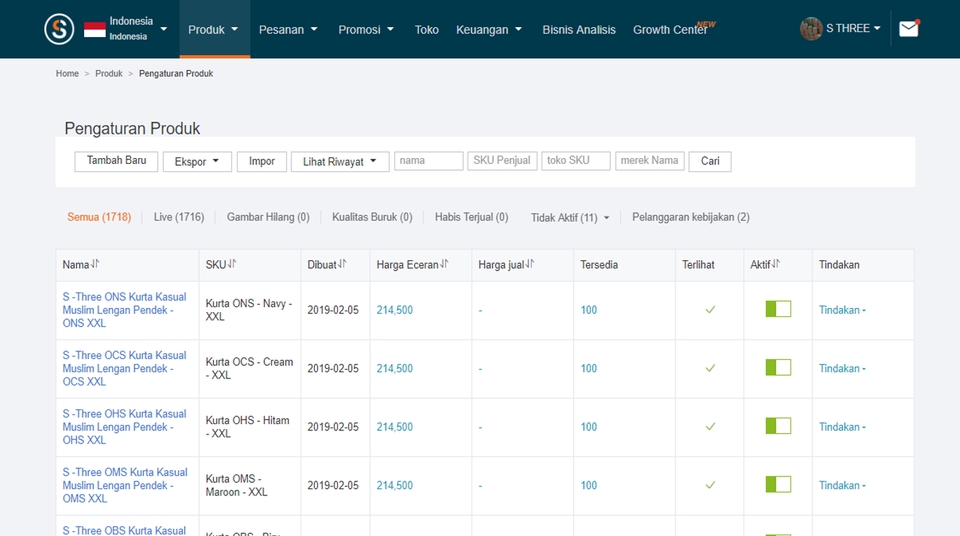Open the mail envelope notifications icon

click(909, 29)
